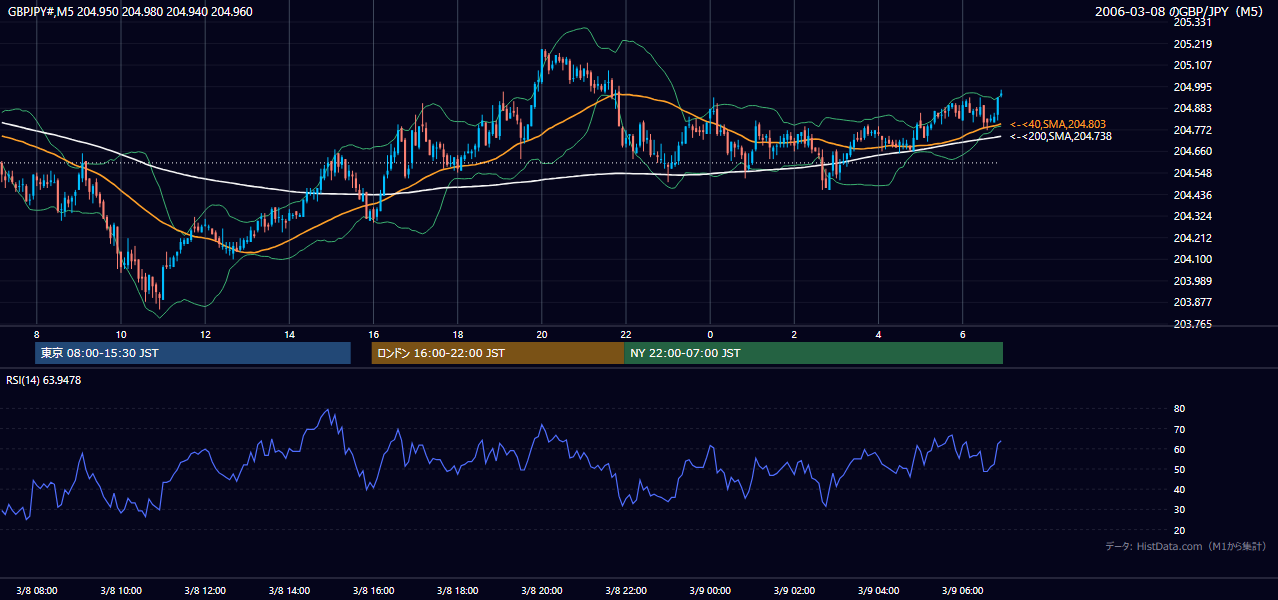Image resolution: width=1278 pixels, height=600 pixels.
Task: Click hour label 10 under price chart
Action: [x=121, y=334]
